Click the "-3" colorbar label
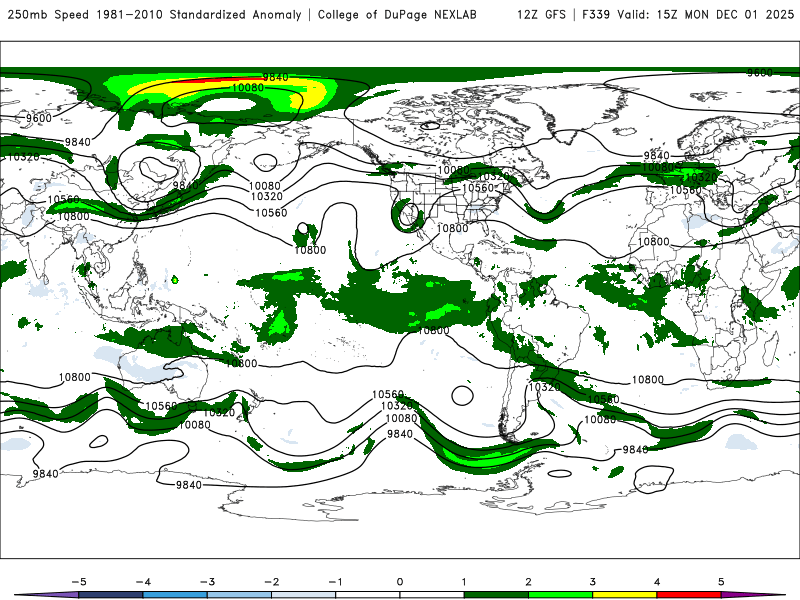The image size is (800, 600). (207, 582)
